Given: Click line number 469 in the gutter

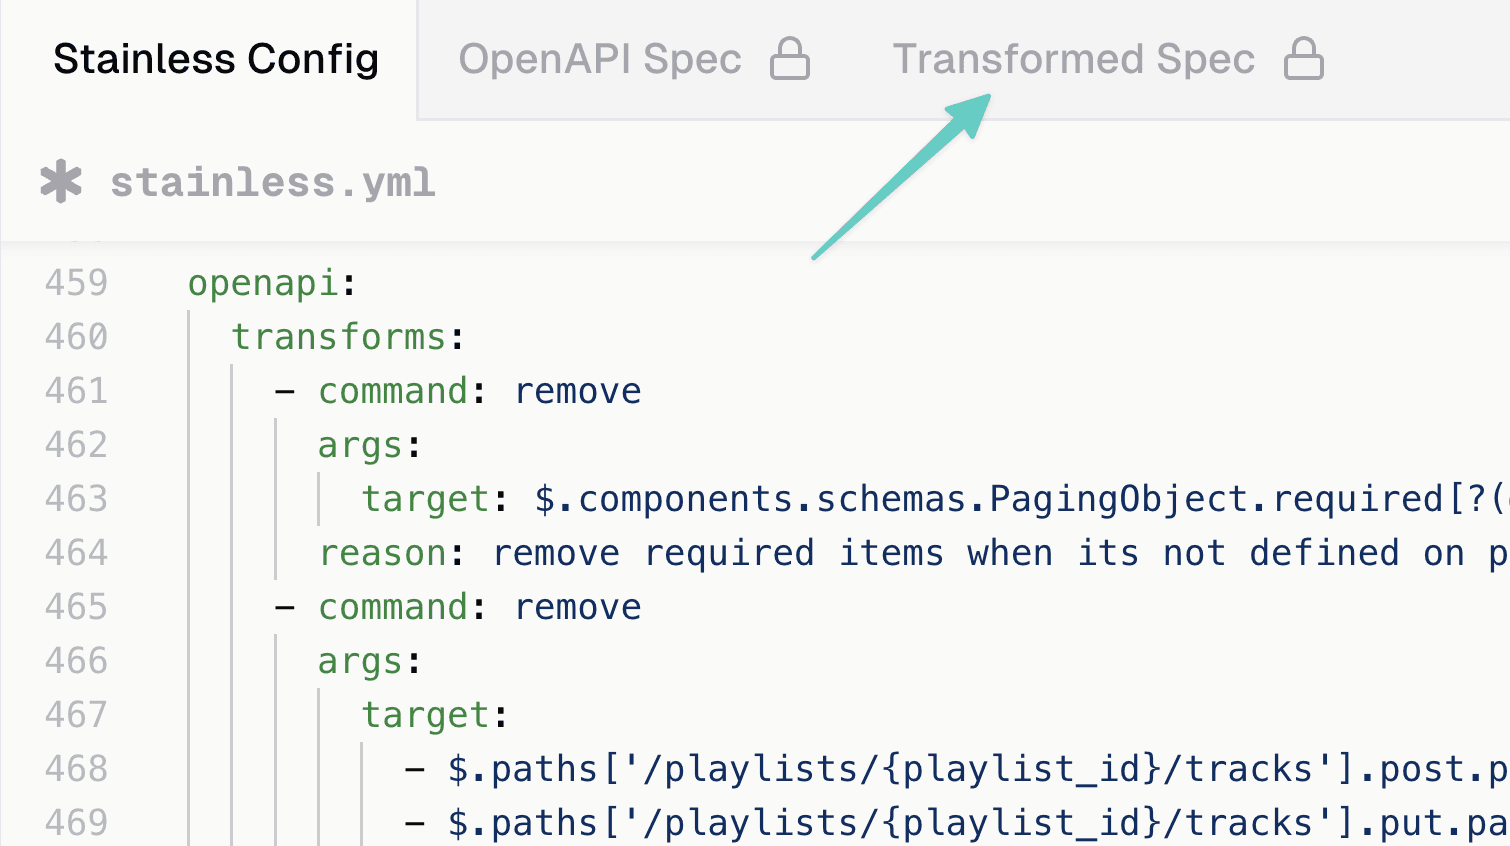Looking at the screenshot, I should pyautogui.click(x=76, y=823).
